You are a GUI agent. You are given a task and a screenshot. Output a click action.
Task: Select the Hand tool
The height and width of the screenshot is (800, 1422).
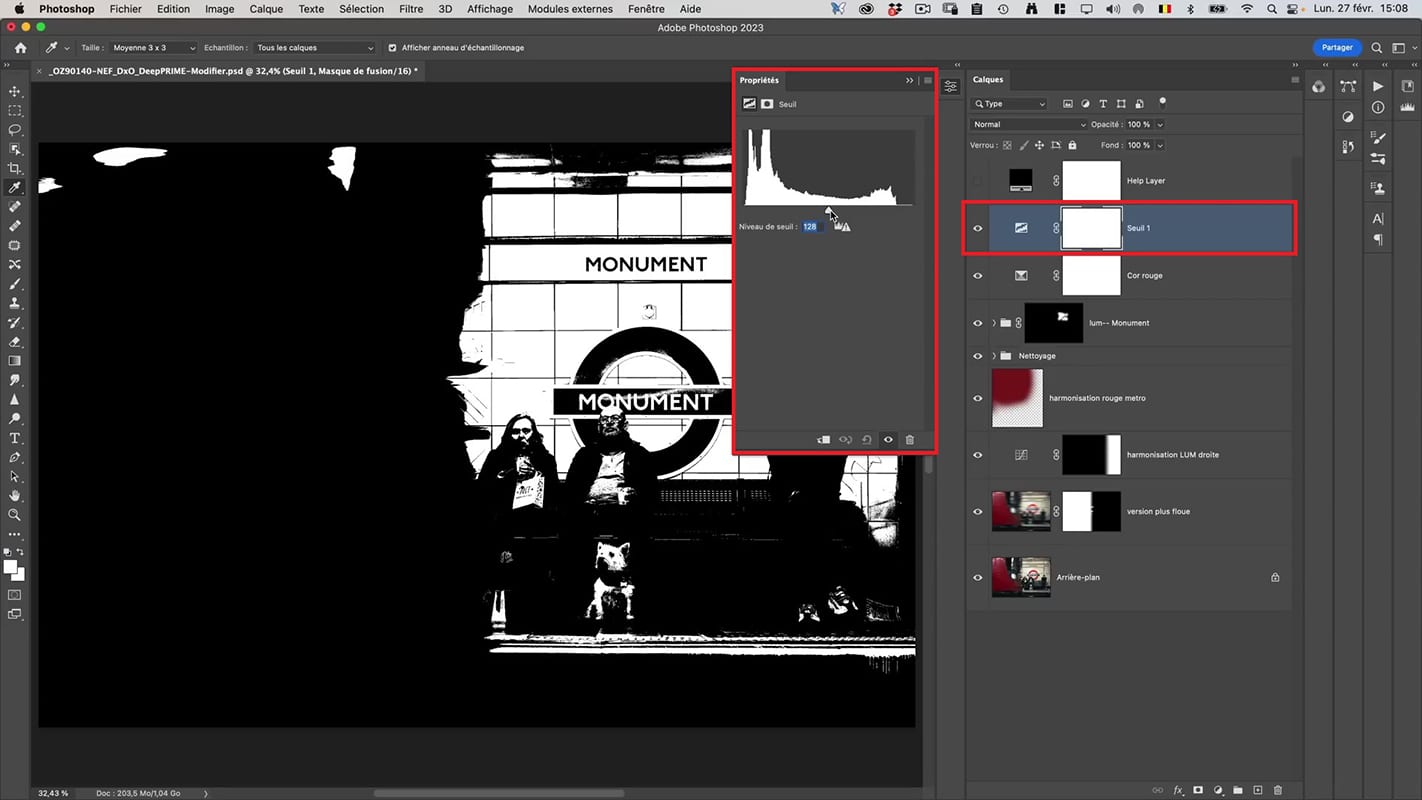pos(15,496)
